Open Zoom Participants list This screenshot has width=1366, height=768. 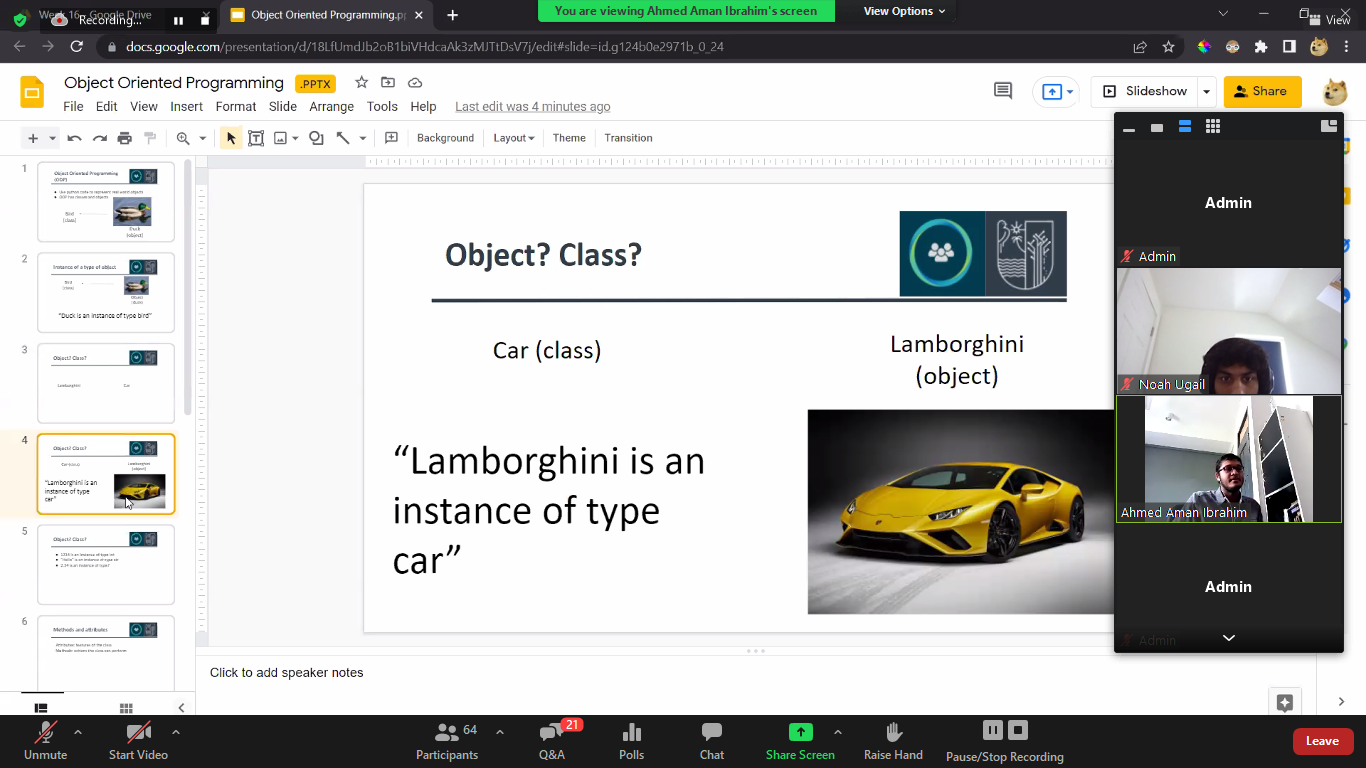tap(447, 742)
